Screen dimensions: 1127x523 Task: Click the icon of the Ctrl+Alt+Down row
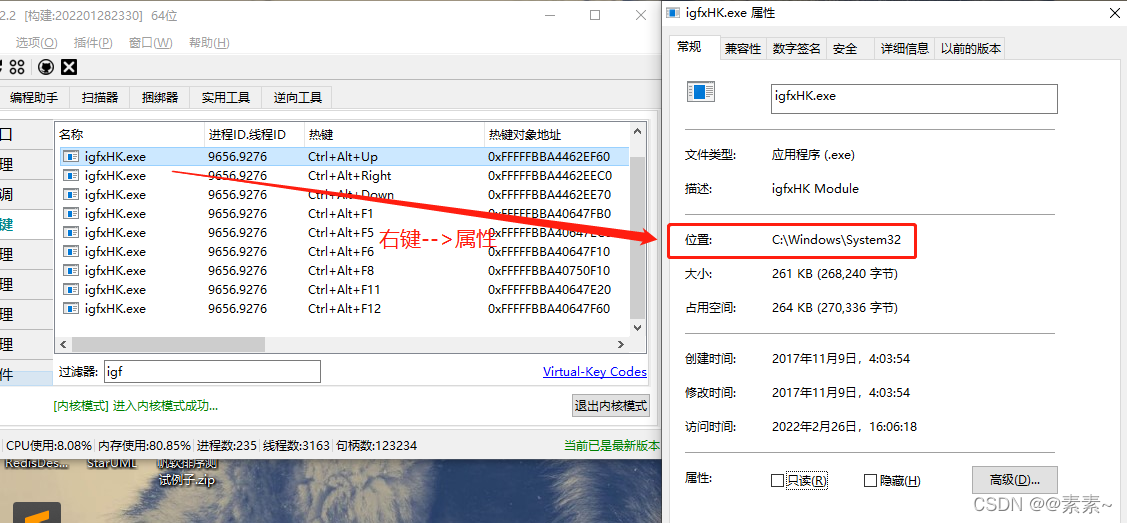(71, 195)
